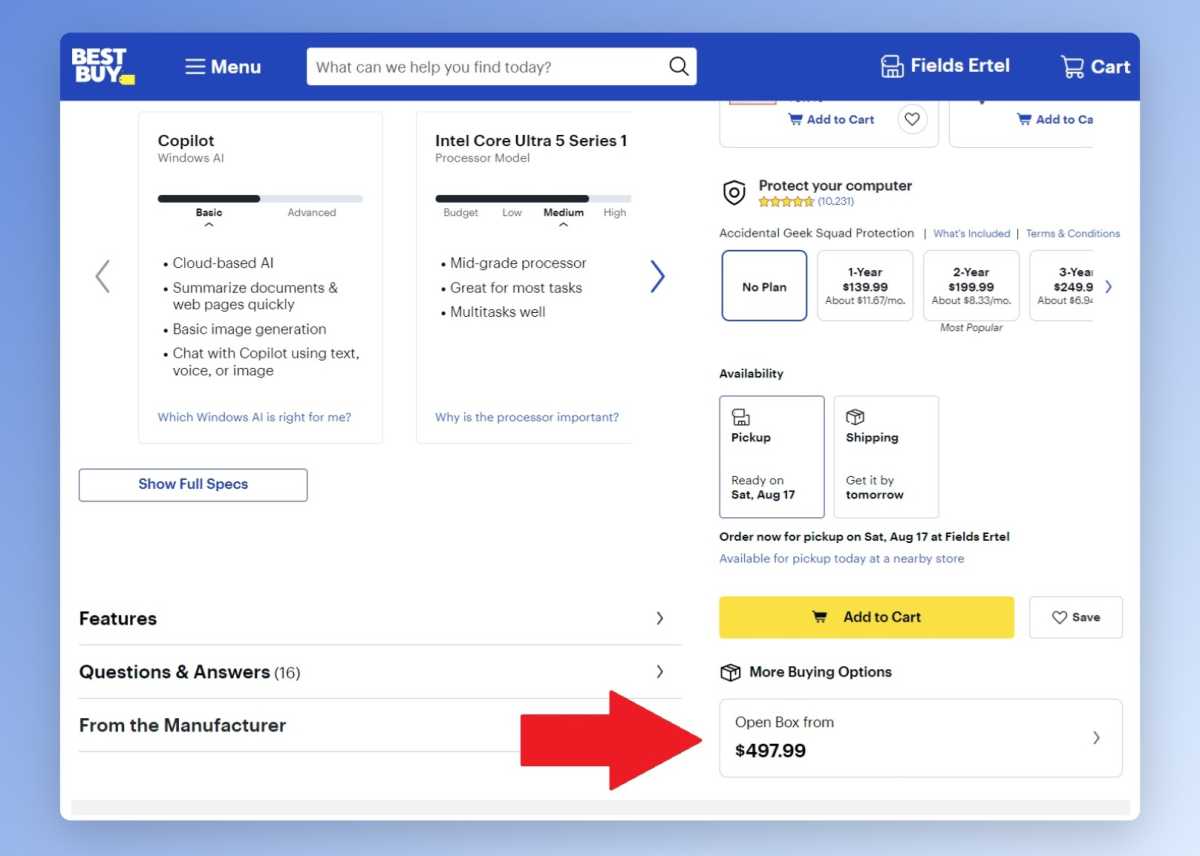Click Available for pickup today nearby link

coord(842,559)
